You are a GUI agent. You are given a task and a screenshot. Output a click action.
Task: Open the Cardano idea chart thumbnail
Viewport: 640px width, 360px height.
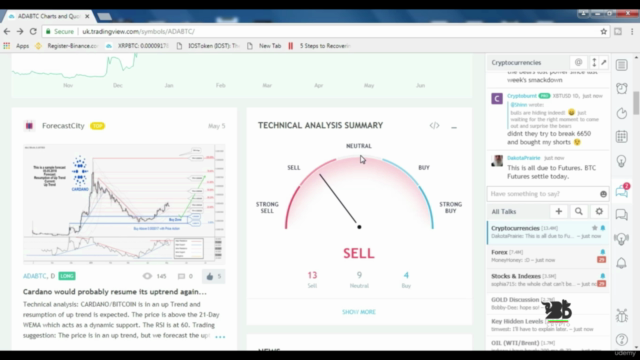click(x=124, y=204)
